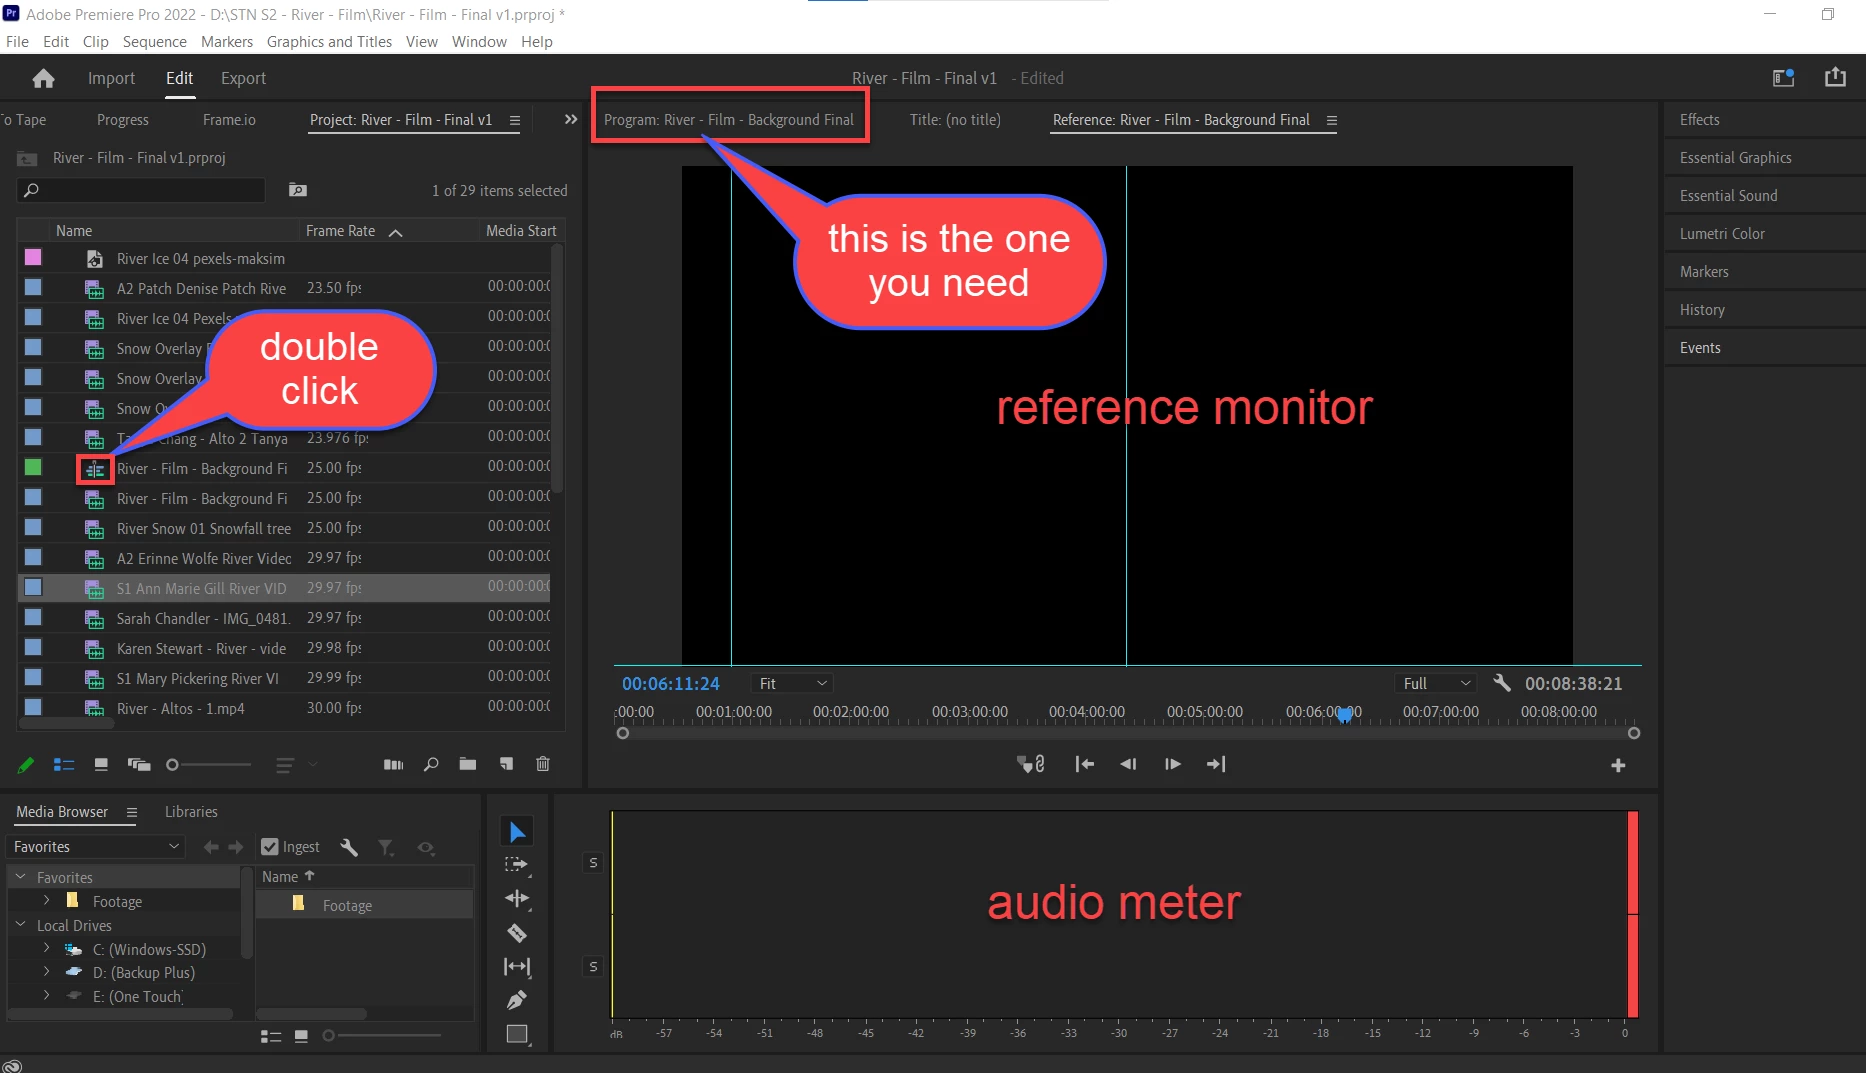Switch to the Libraries tab
This screenshot has height=1073, width=1866.
pos(191,812)
